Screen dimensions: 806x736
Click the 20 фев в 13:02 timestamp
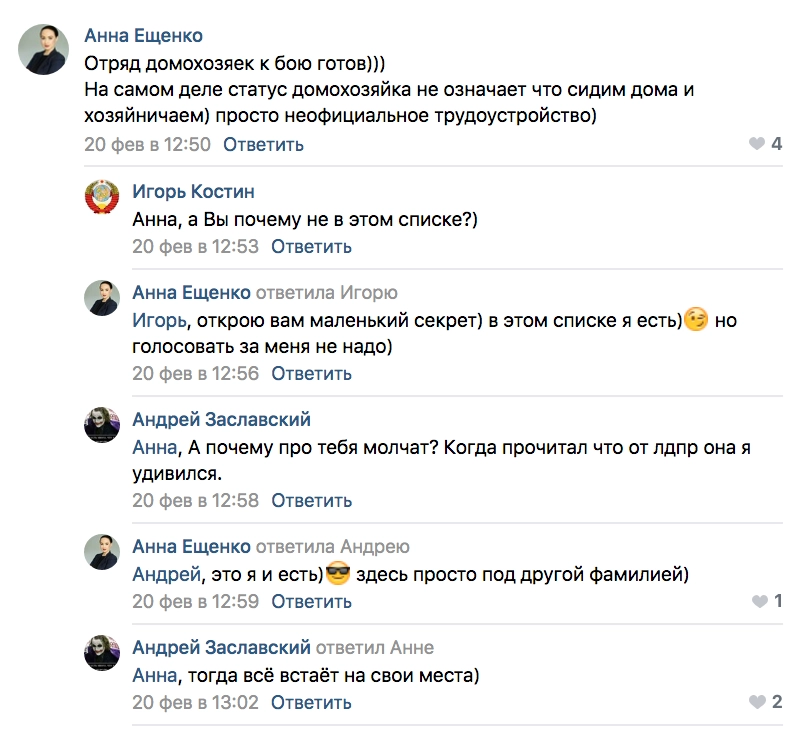[x=195, y=702]
